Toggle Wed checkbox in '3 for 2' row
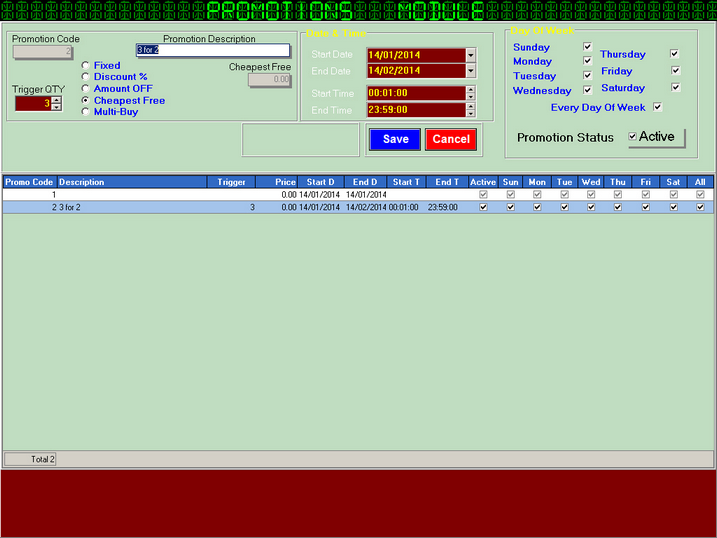 tap(591, 207)
